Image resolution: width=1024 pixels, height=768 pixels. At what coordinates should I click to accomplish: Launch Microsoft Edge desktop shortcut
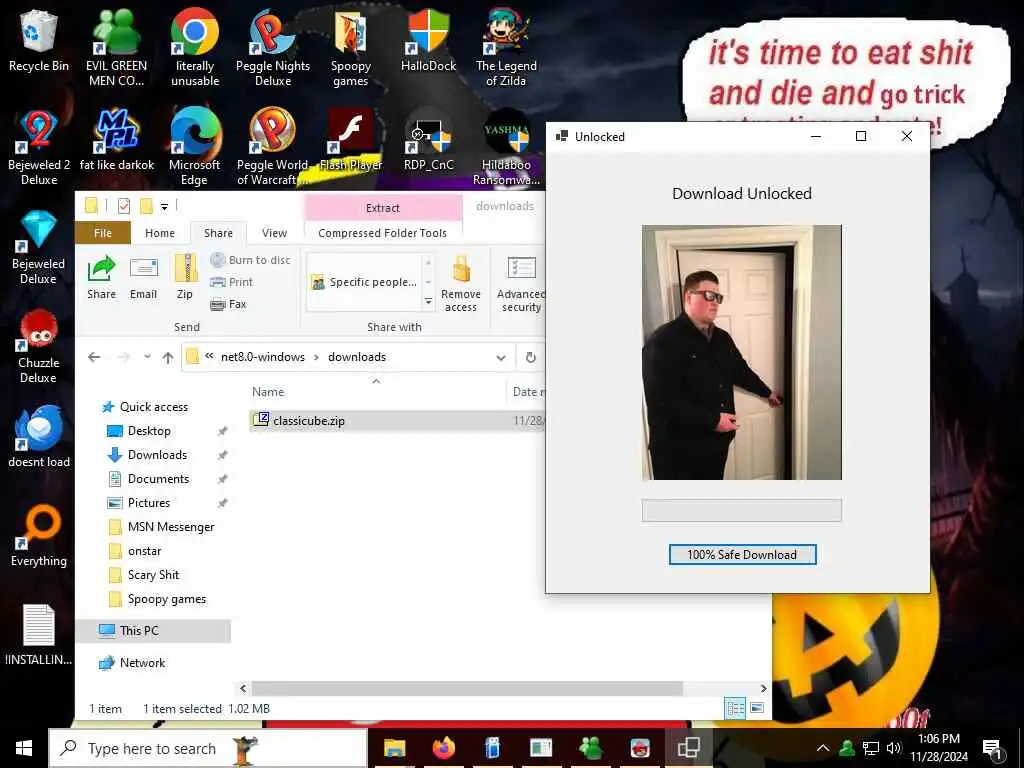[x=195, y=147]
